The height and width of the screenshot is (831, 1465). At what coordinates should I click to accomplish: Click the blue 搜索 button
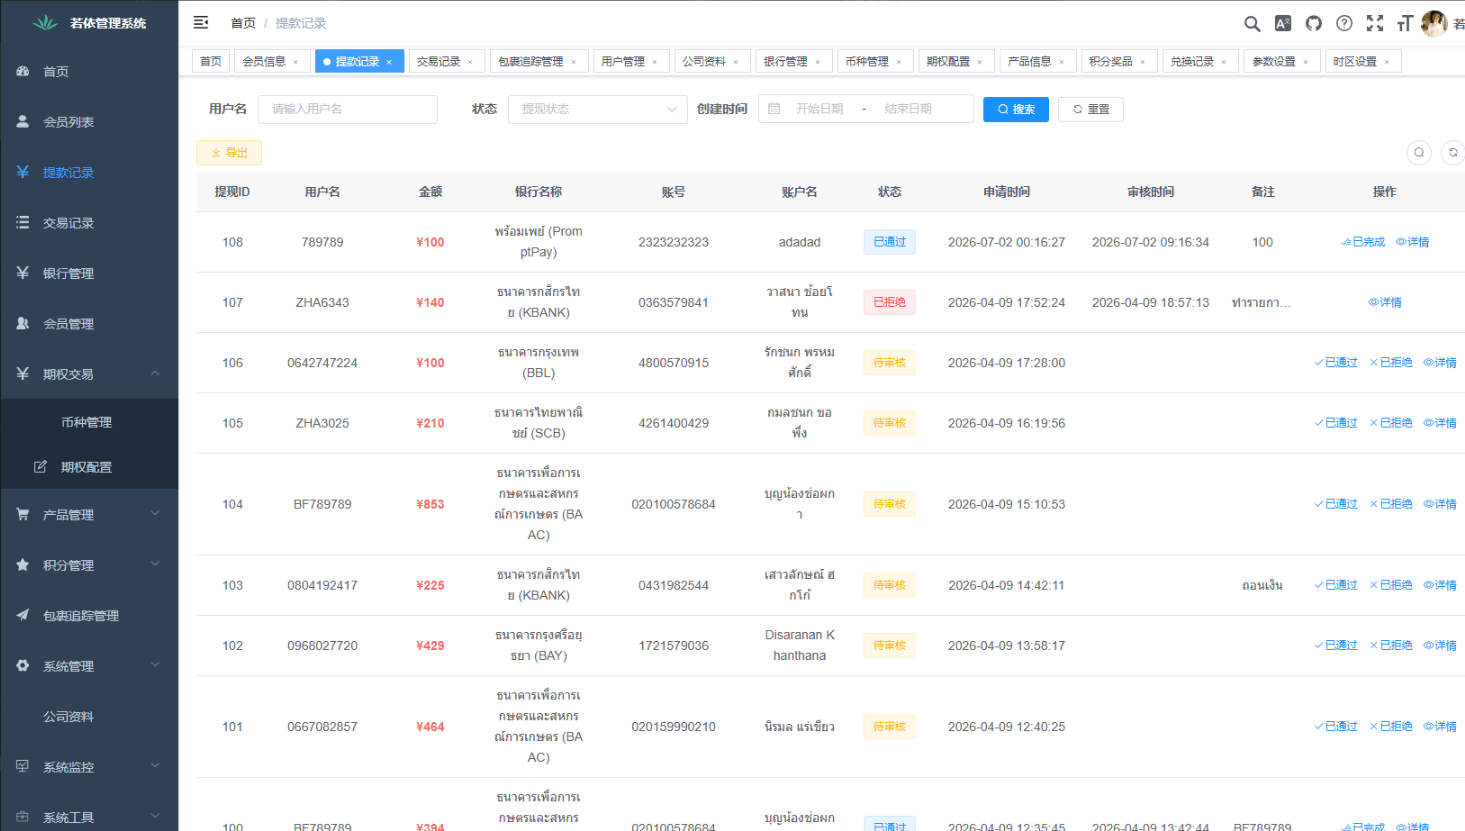click(x=1015, y=109)
